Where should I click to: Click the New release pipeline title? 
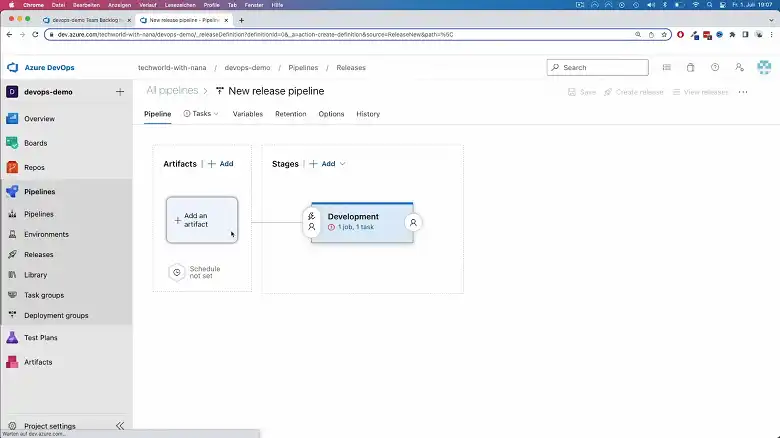pyautogui.click(x=276, y=91)
